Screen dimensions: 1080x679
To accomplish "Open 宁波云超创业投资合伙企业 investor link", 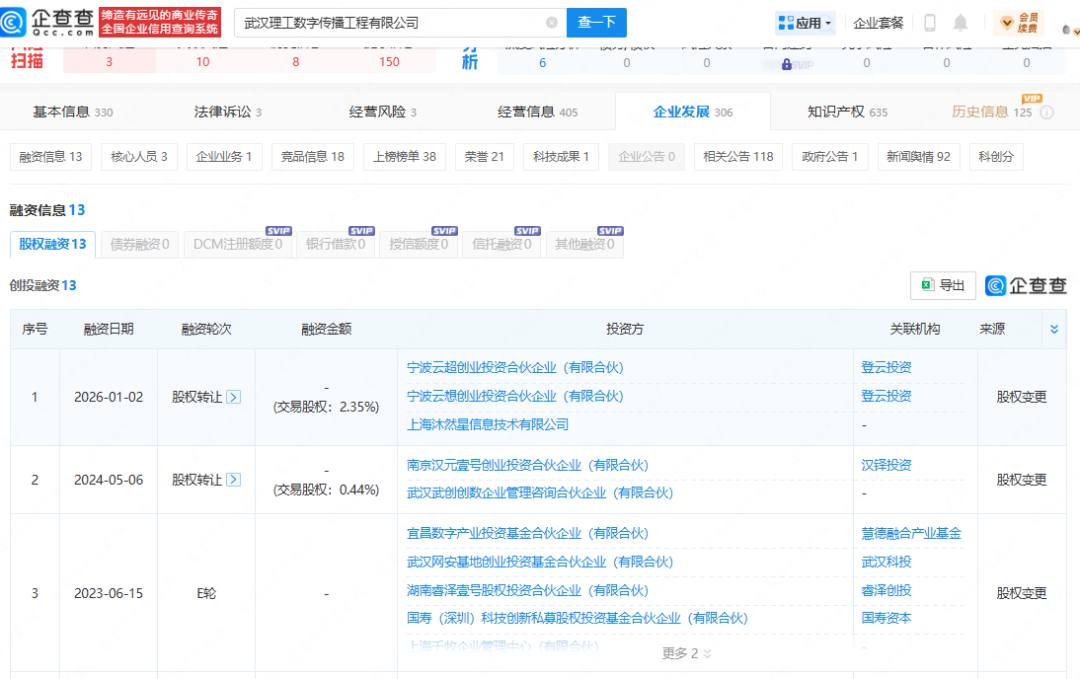I will 515,368.
